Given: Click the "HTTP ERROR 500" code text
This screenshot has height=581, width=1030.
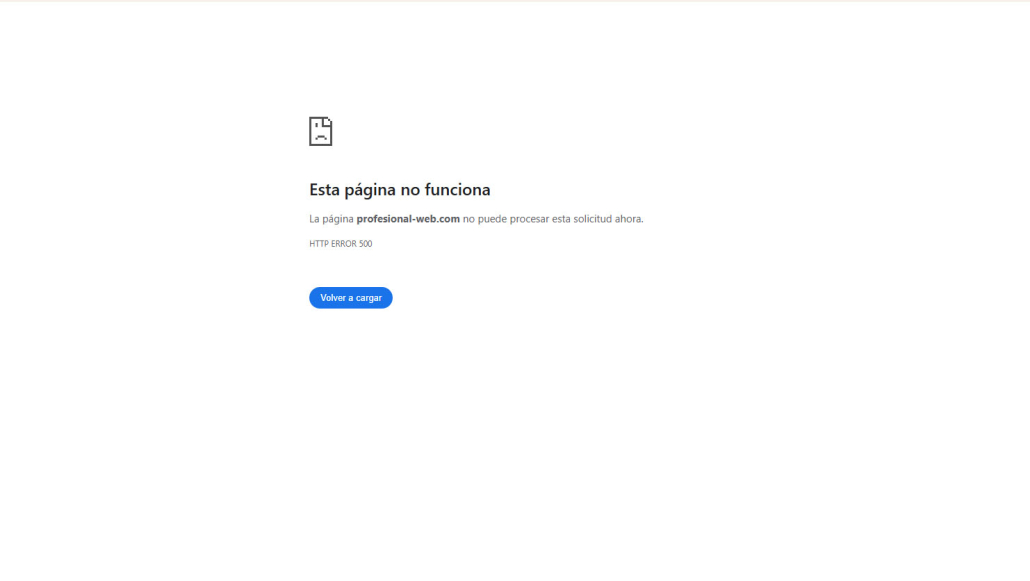Looking at the screenshot, I should coord(340,244).
